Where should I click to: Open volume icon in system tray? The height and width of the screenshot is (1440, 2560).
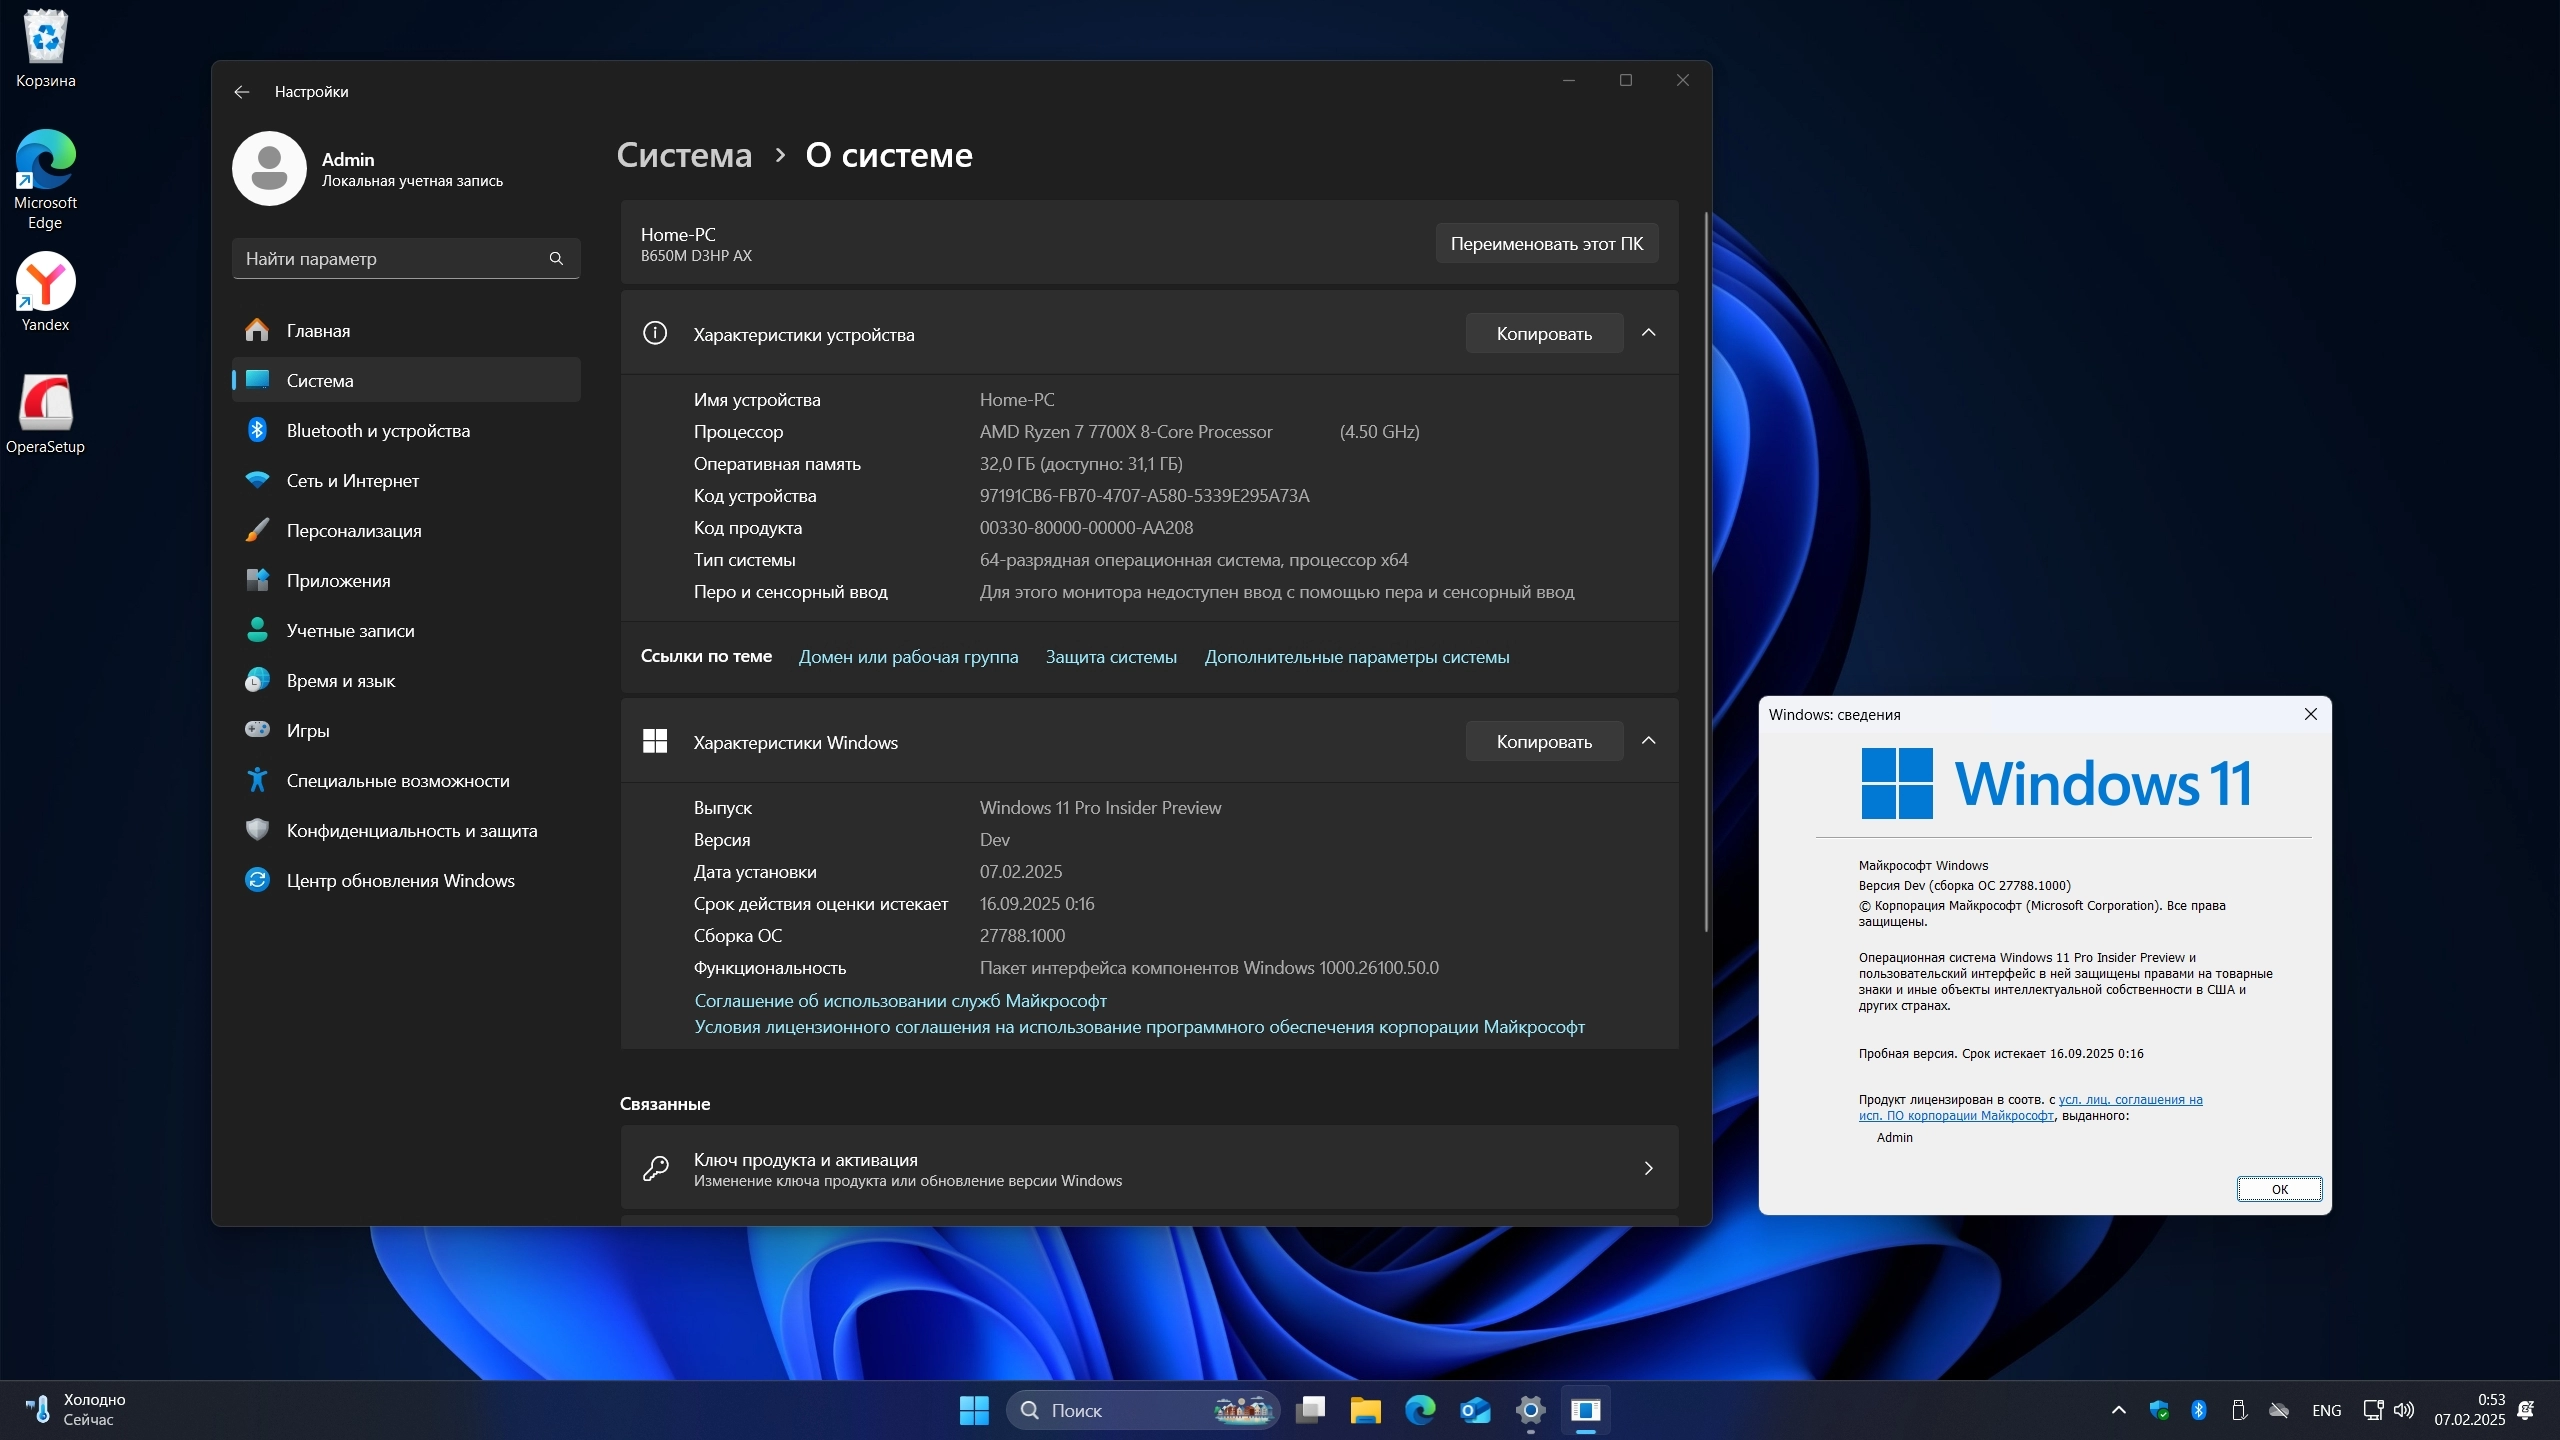coord(2404,1410)
